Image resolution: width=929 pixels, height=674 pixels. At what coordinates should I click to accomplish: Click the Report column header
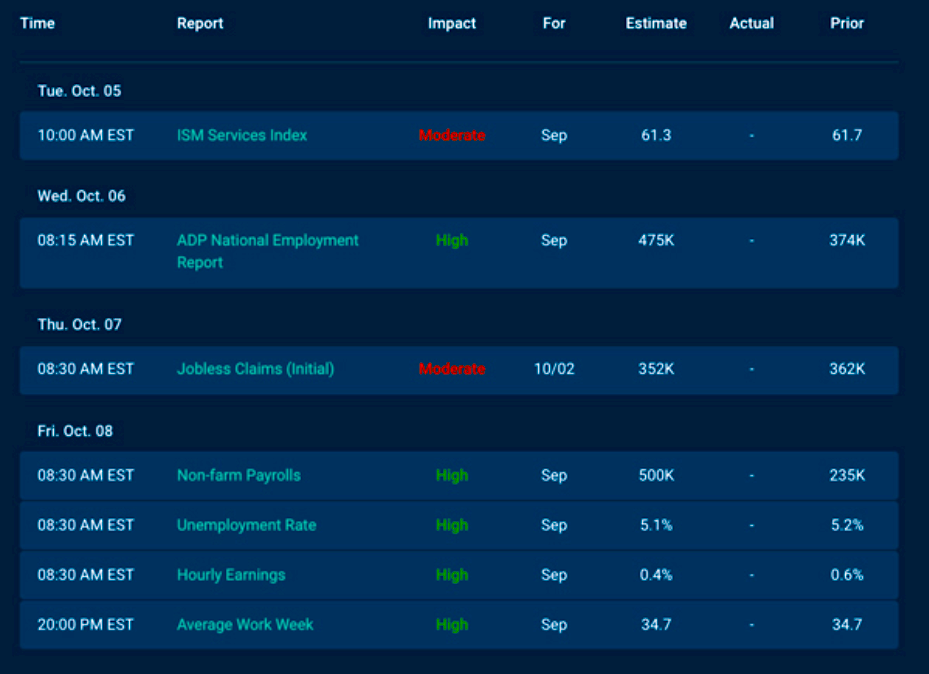[x=200, y=23]
